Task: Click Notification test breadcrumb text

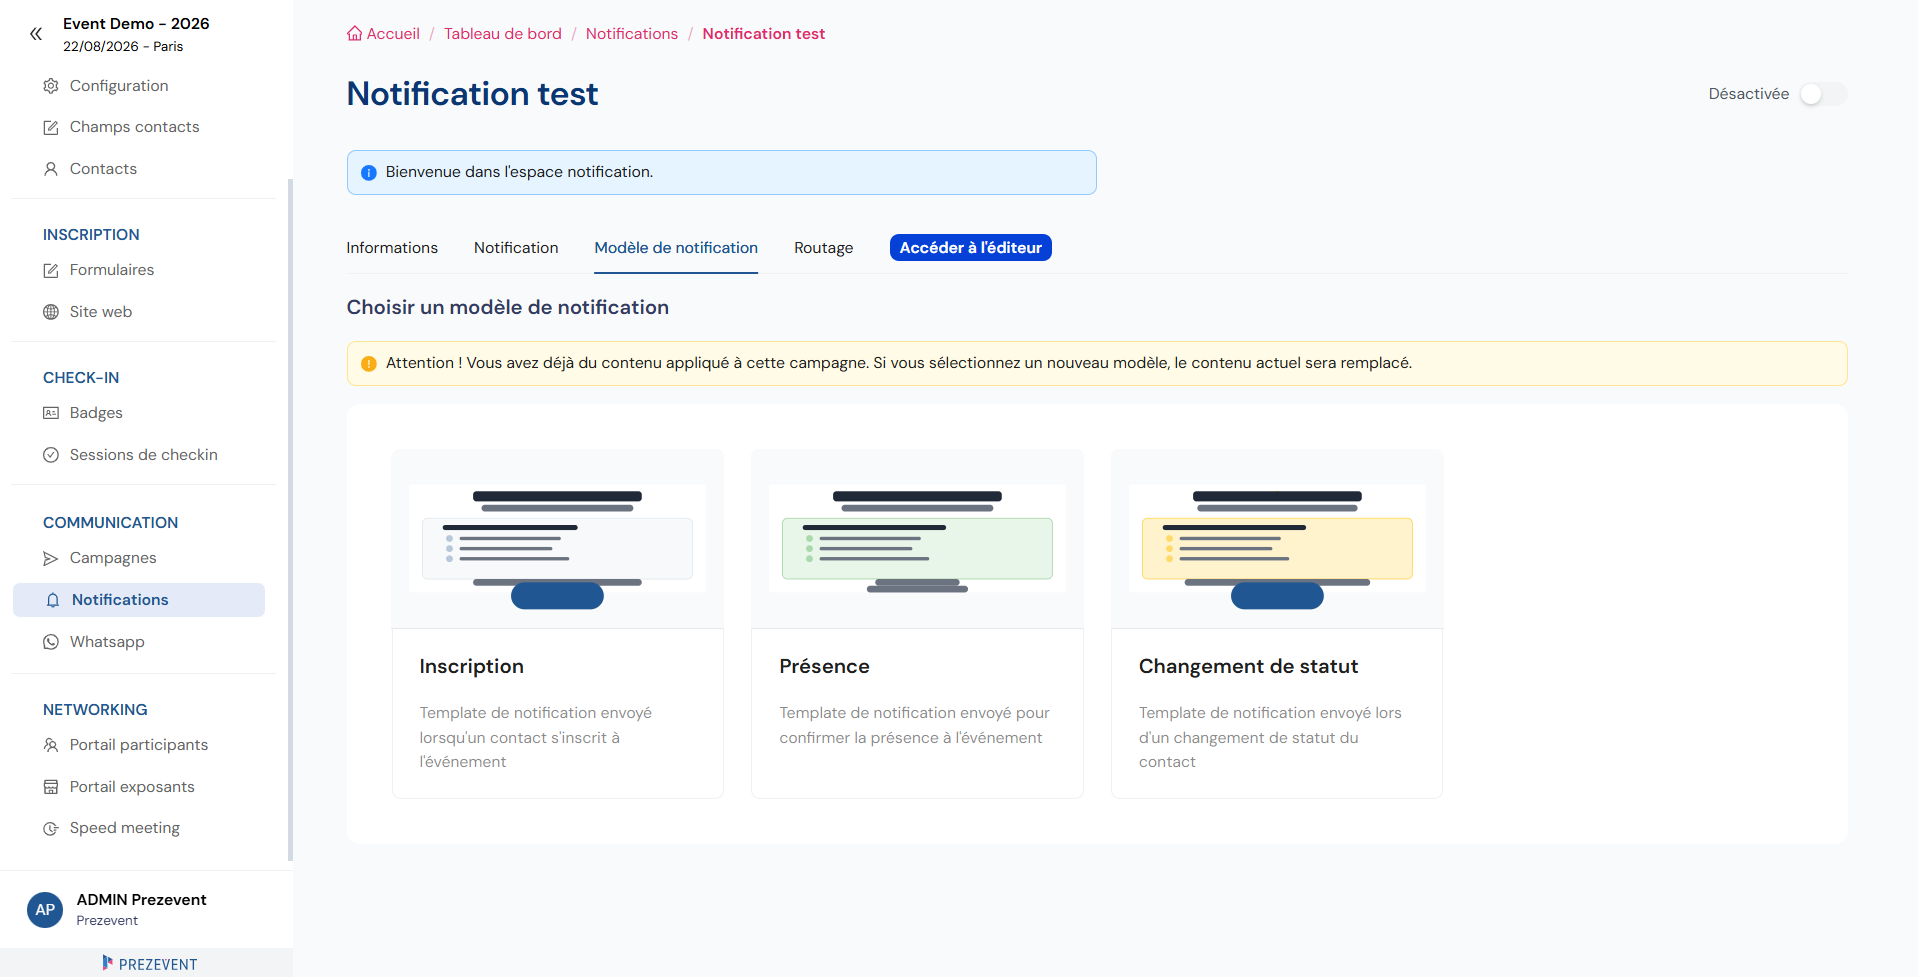Action: (764, 34)
